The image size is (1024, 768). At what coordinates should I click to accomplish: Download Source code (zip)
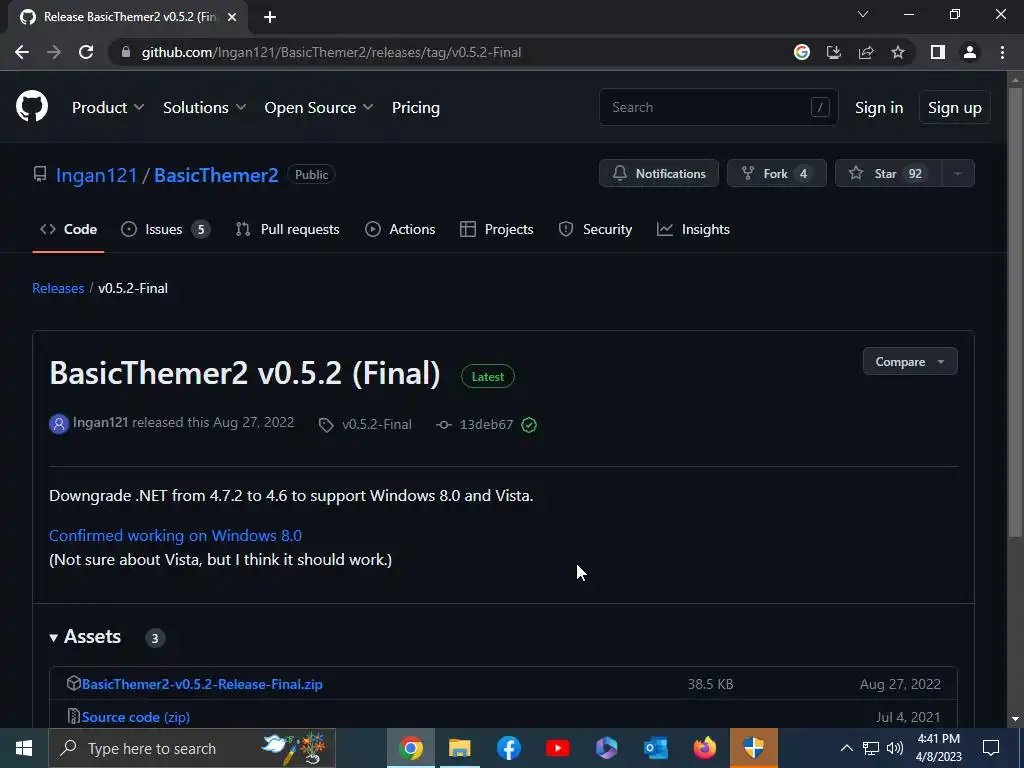[x=136, y=716]
